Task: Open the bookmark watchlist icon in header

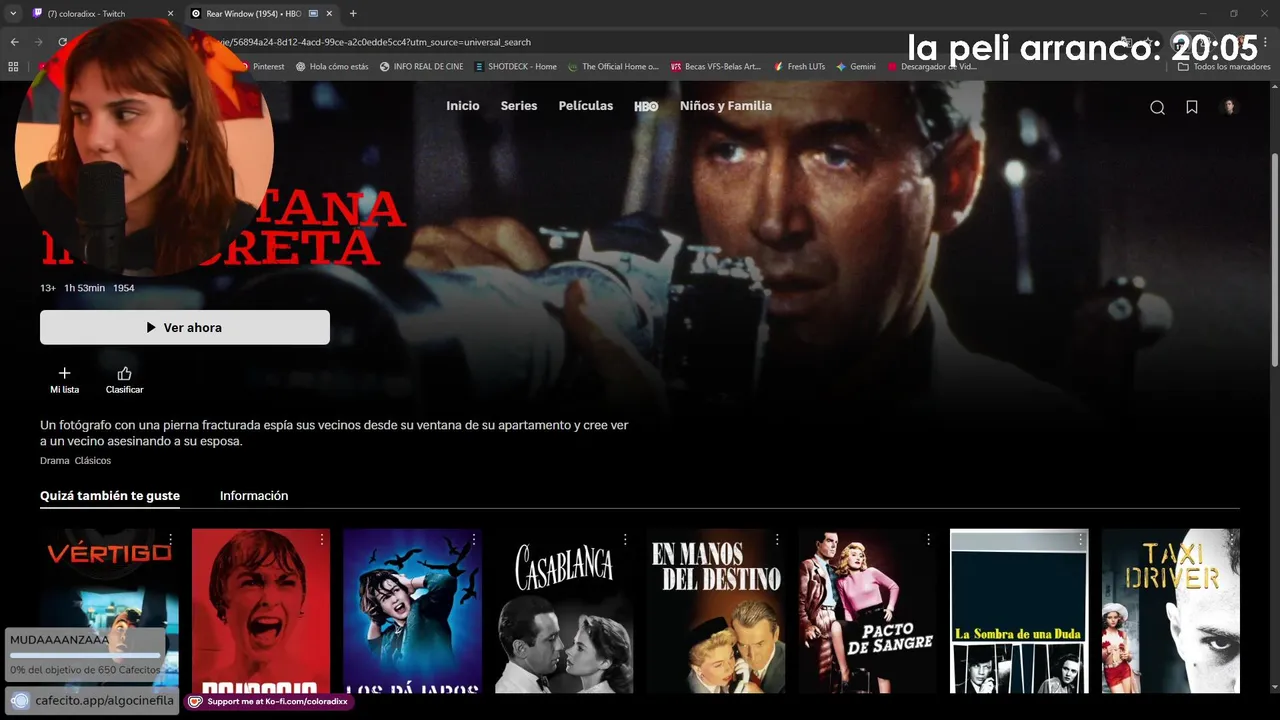Action: pyautogui.click(x=1192, y=107)
